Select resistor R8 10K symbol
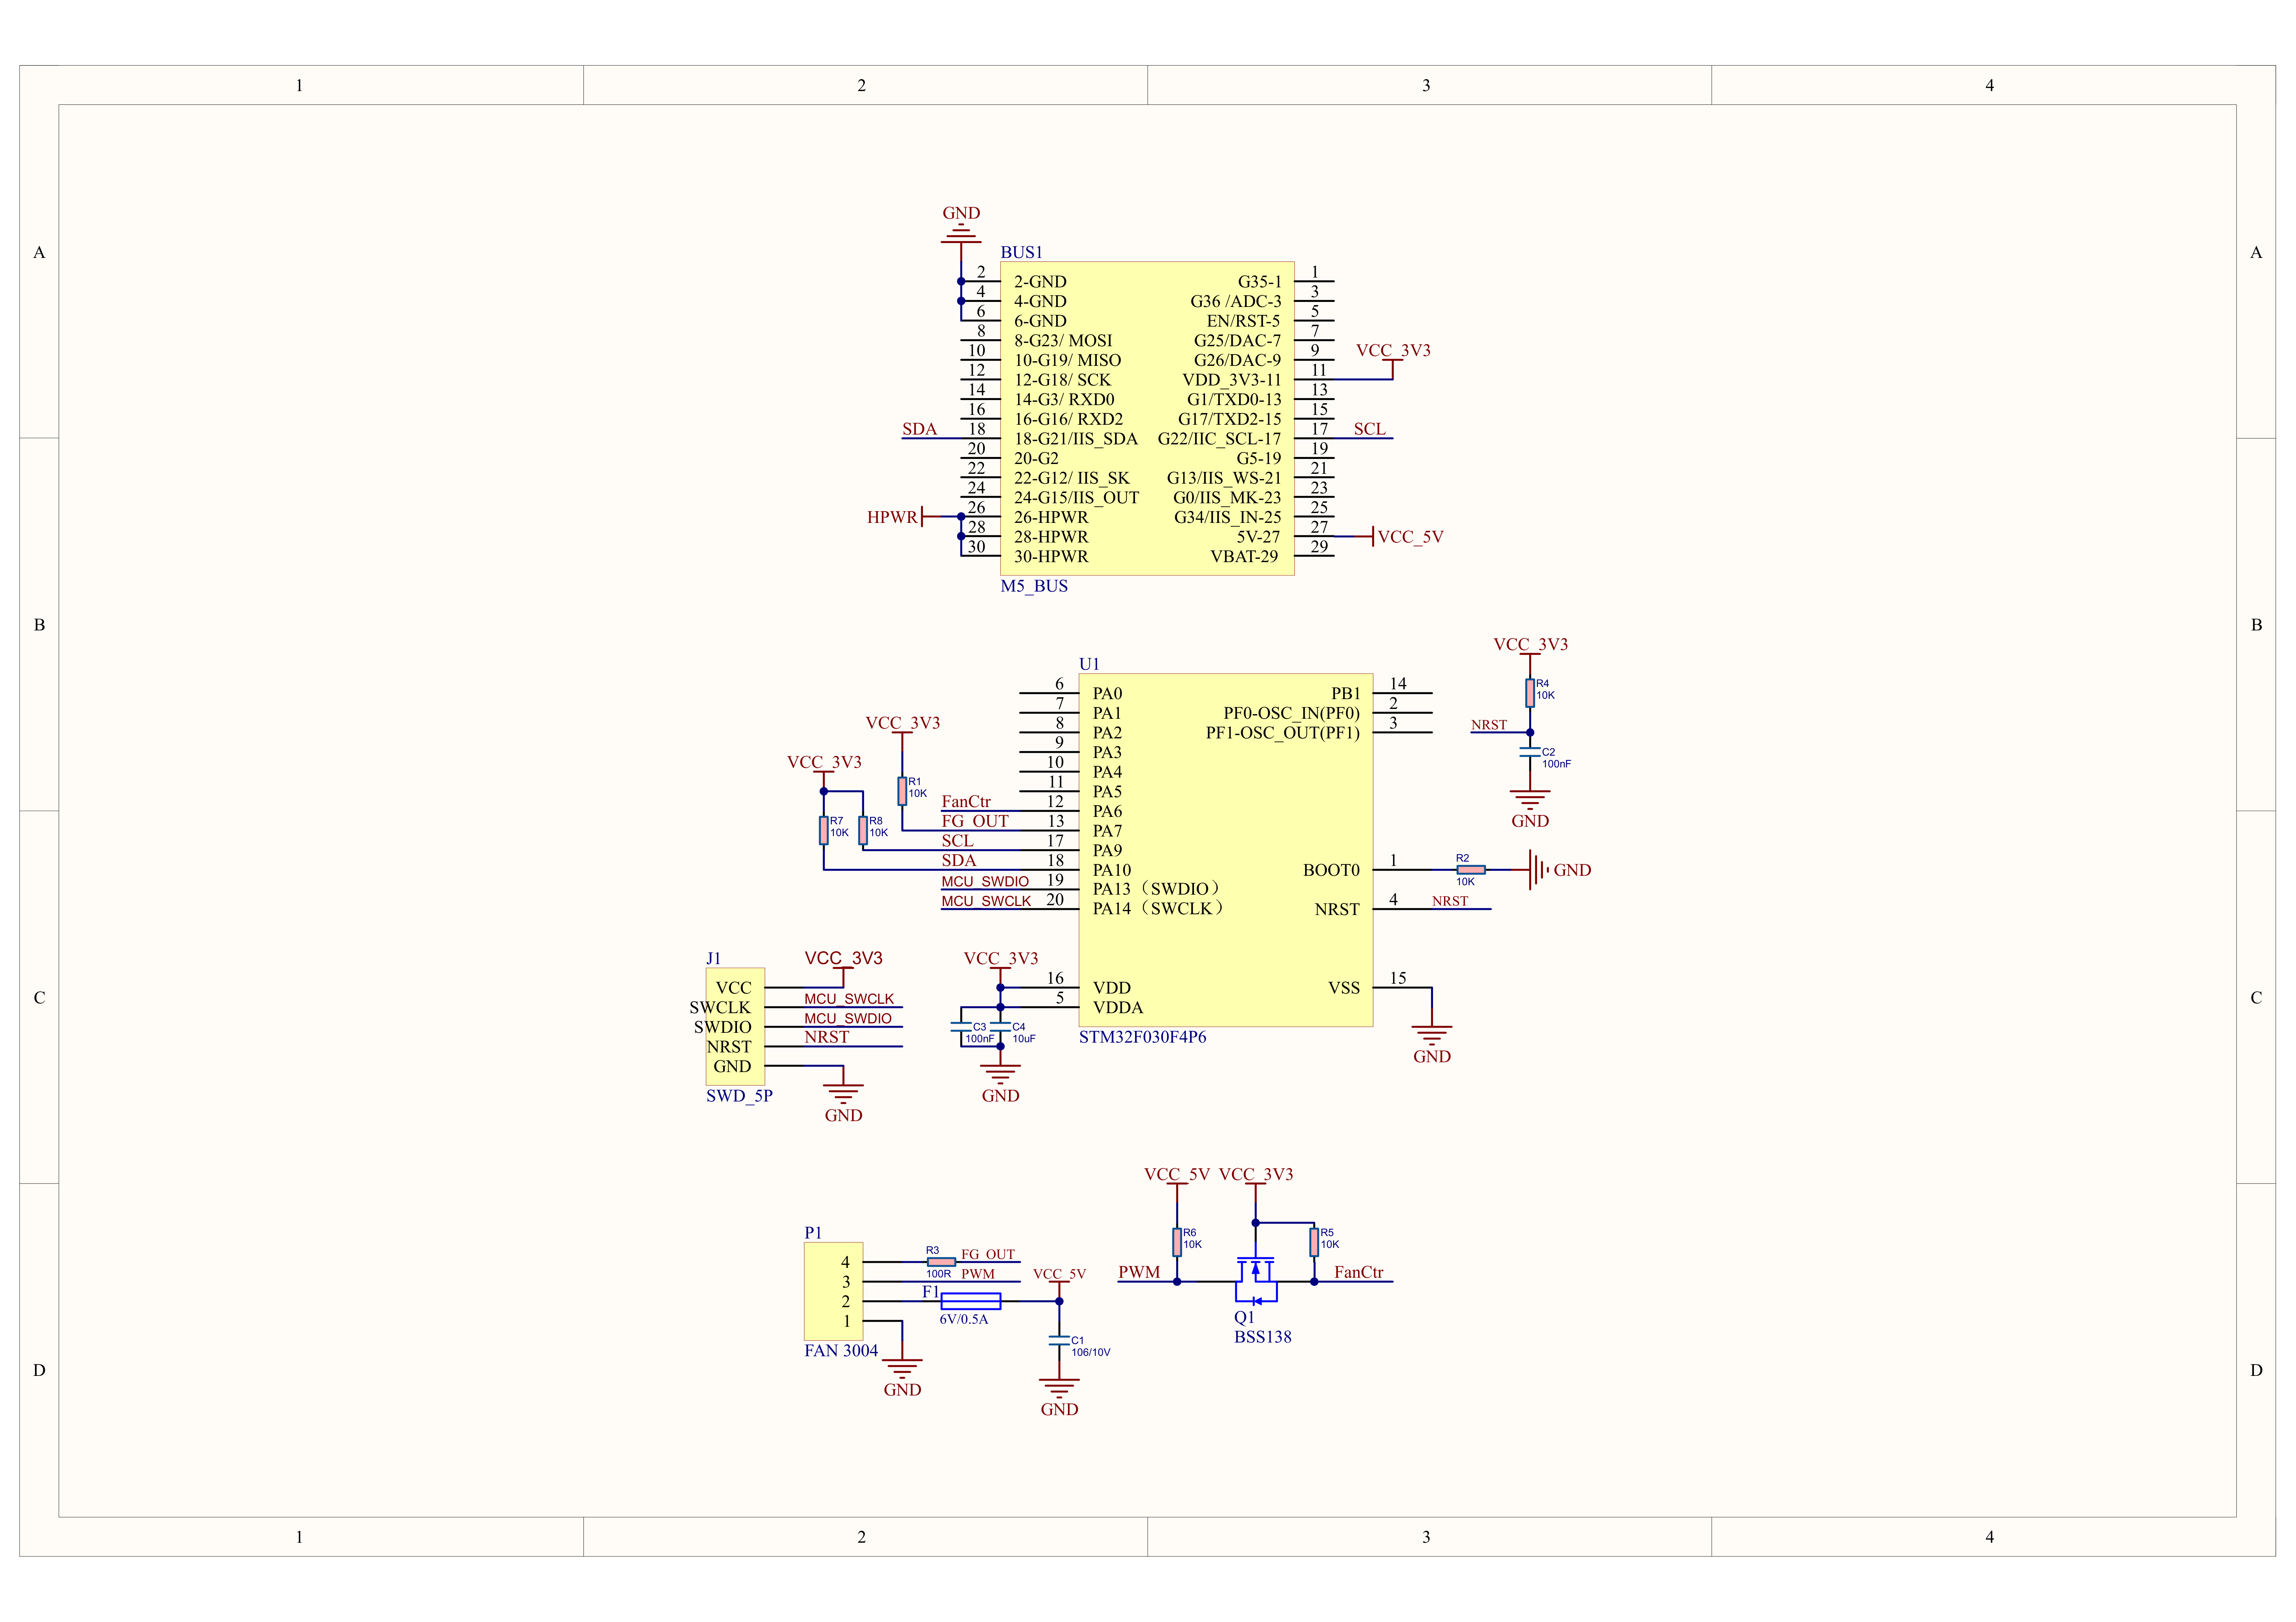This screenshot has width=2296, height=1622. 863,830
